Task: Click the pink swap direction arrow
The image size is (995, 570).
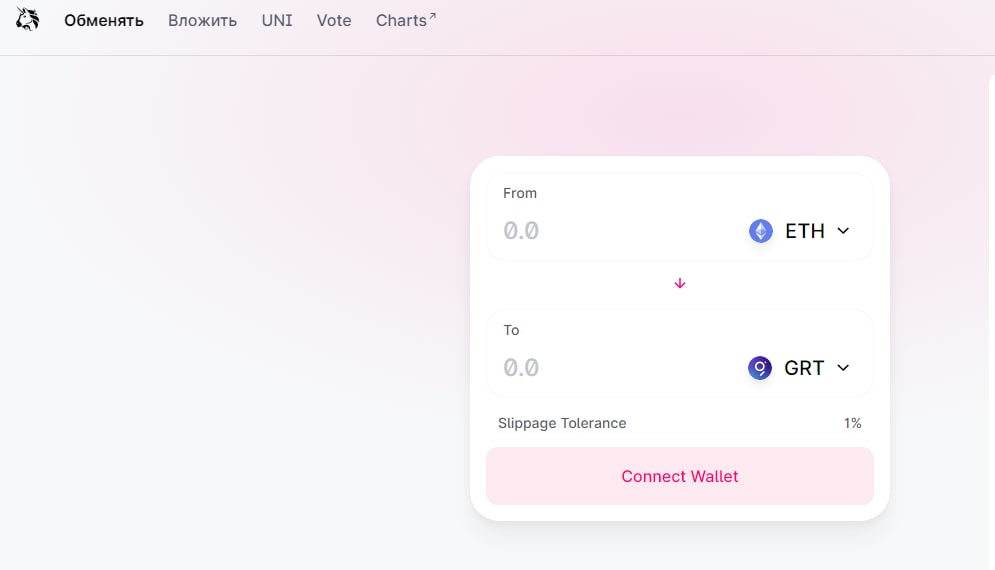Action: tap(680, 283)
